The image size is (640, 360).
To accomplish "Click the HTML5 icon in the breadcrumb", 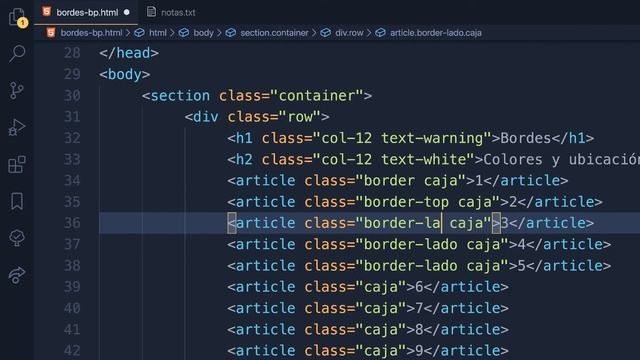I will [x=51, y=33].
